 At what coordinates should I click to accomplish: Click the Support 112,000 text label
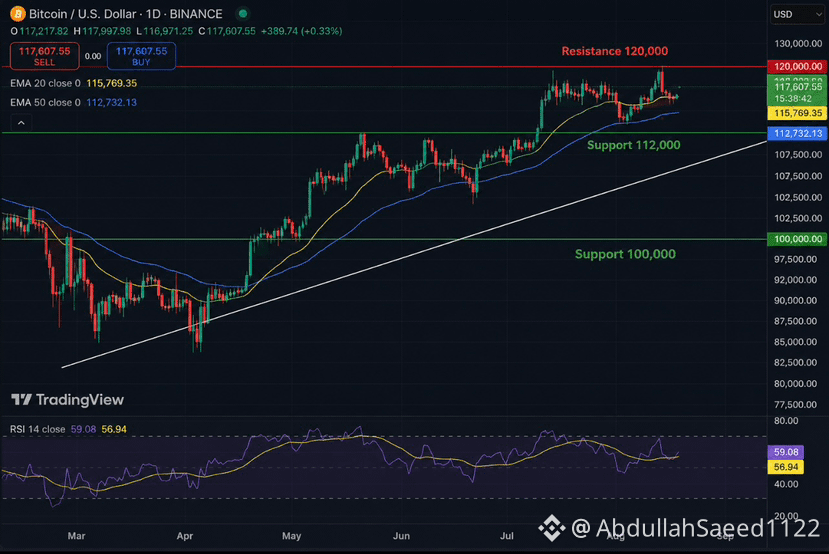point(633,145)
